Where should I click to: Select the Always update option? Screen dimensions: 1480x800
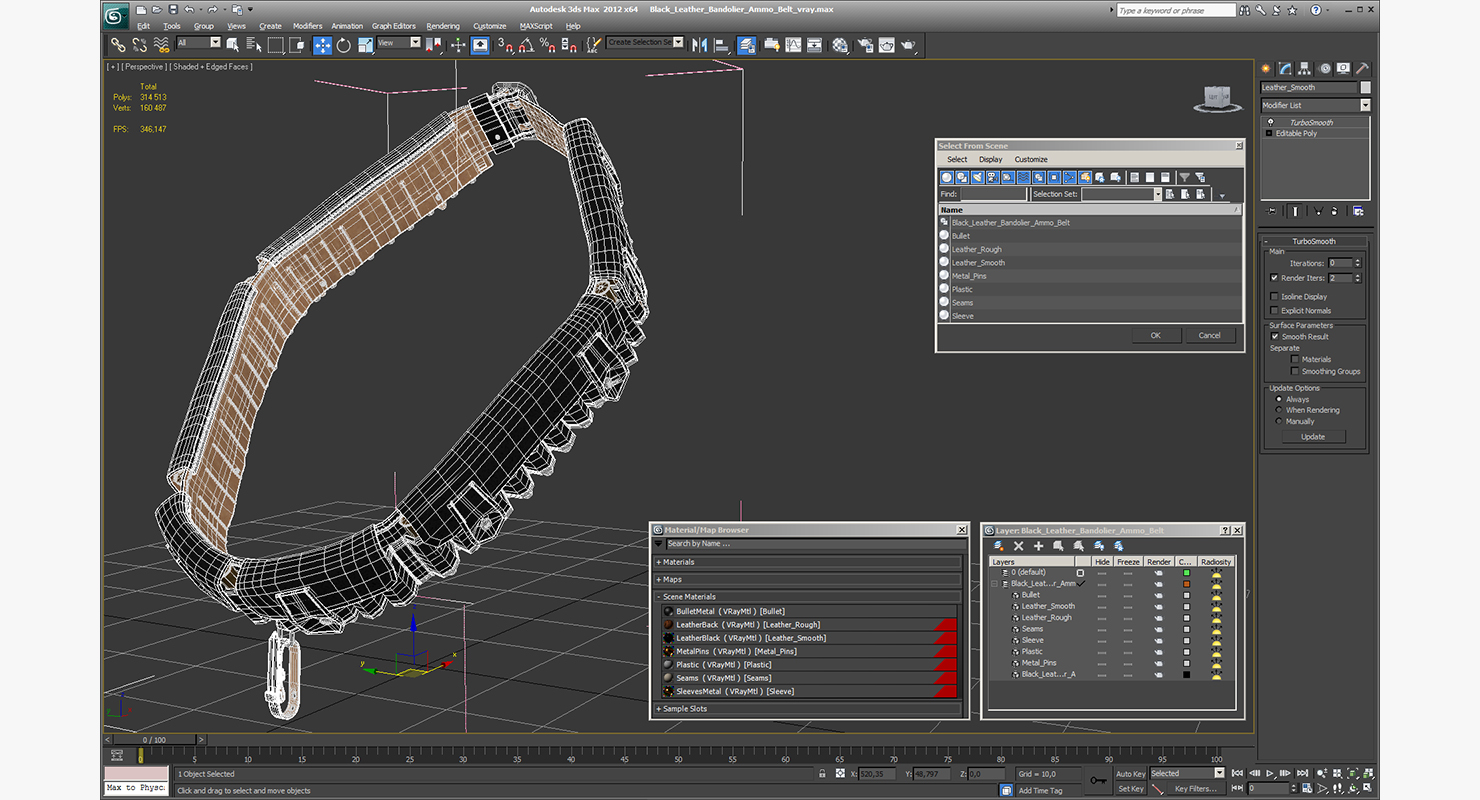pyautogui.click(x=1278, y=399)
